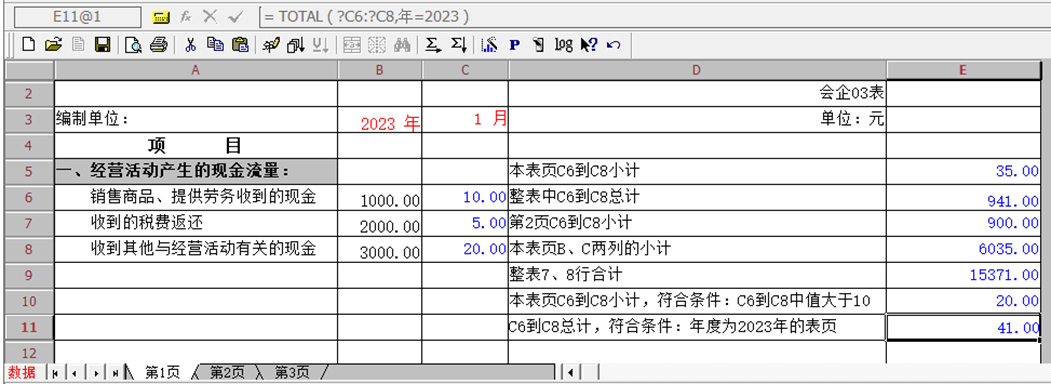Select row header 8

tap(29, 249)
